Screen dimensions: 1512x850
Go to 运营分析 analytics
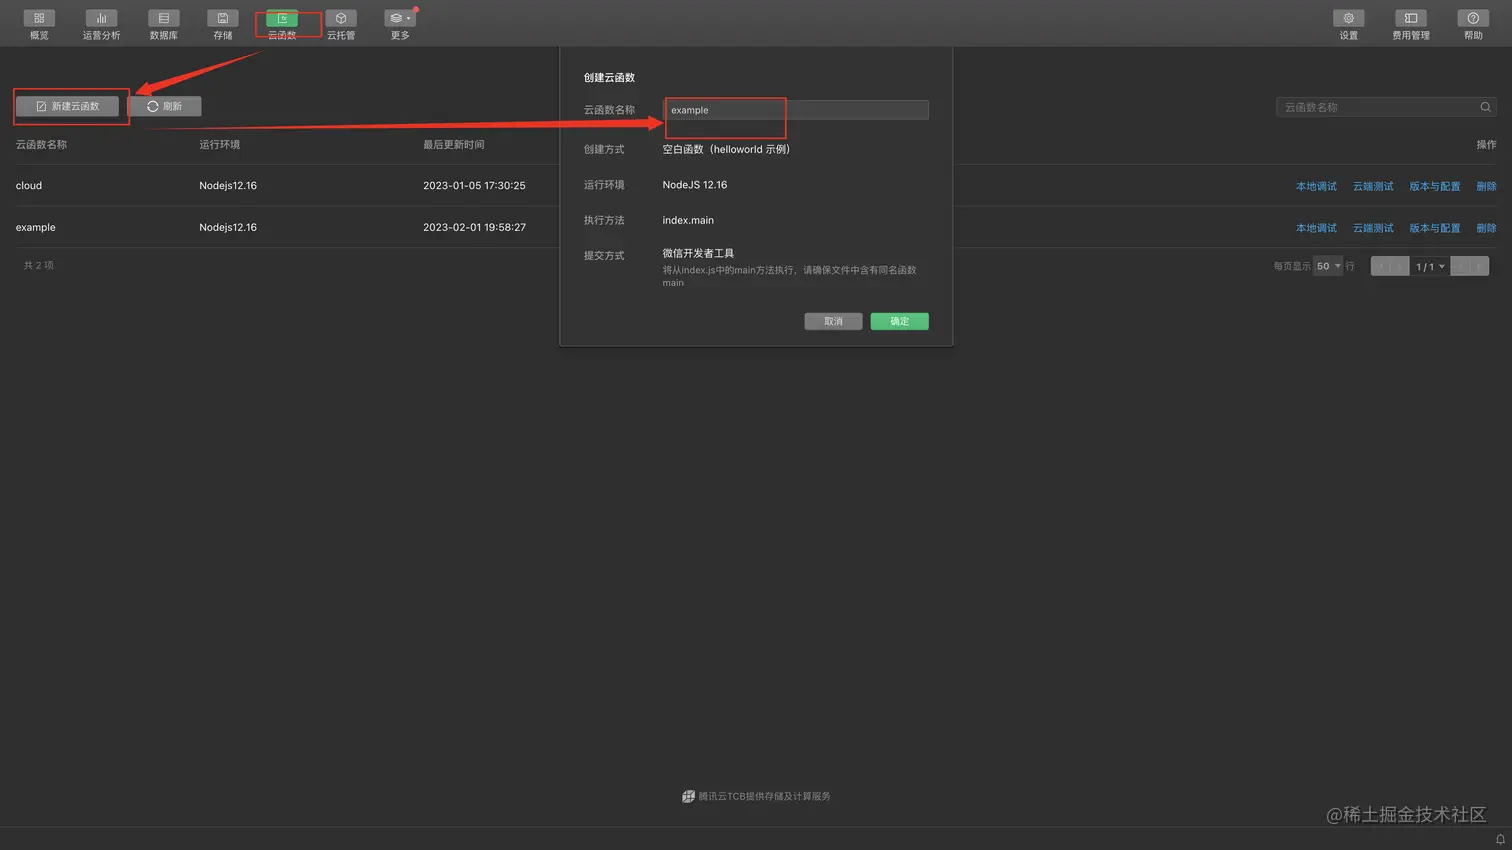tap(101, 24)
